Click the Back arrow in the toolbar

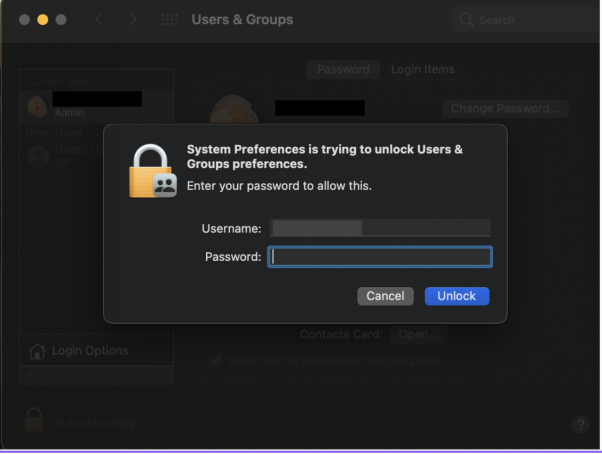99,20
